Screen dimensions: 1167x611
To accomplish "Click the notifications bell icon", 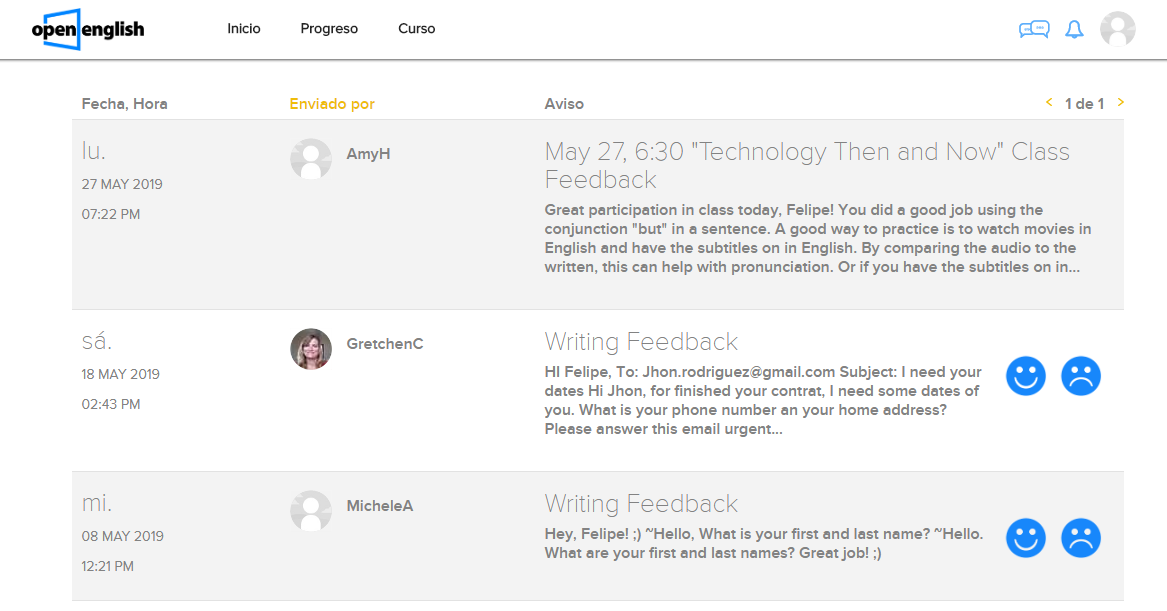I will pos(1074,29).
